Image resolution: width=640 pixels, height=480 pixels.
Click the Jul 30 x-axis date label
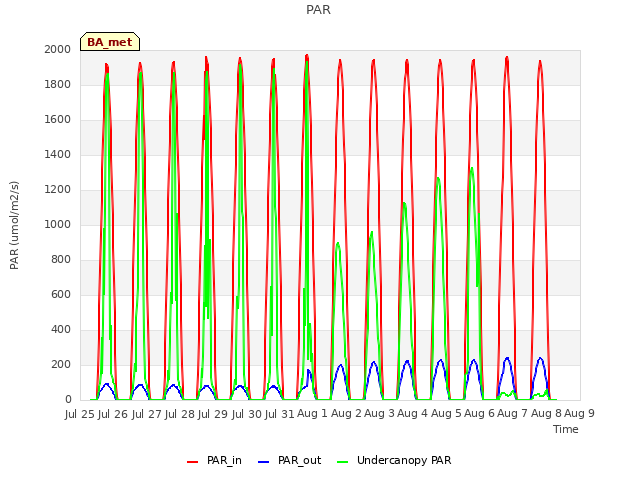point(247,414)
